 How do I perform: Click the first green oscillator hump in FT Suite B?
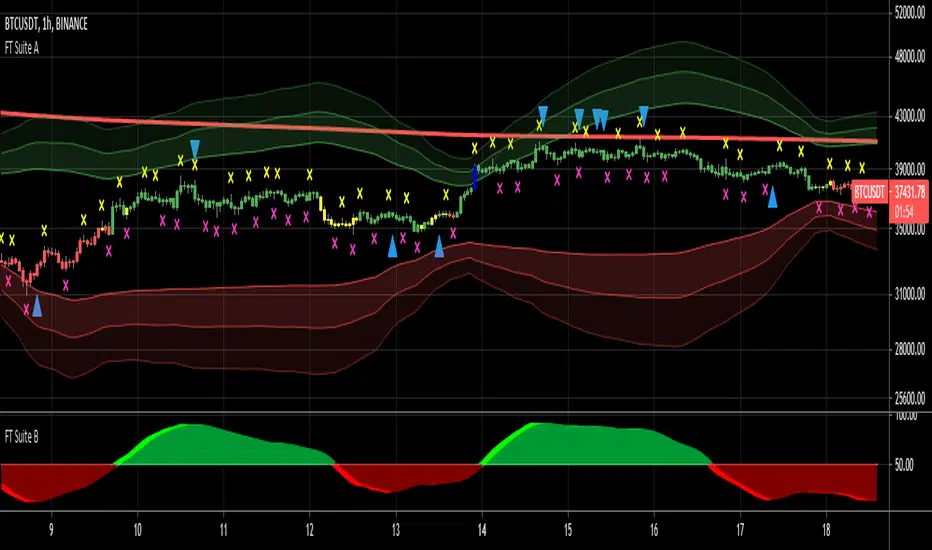click(x=223, y=446)
